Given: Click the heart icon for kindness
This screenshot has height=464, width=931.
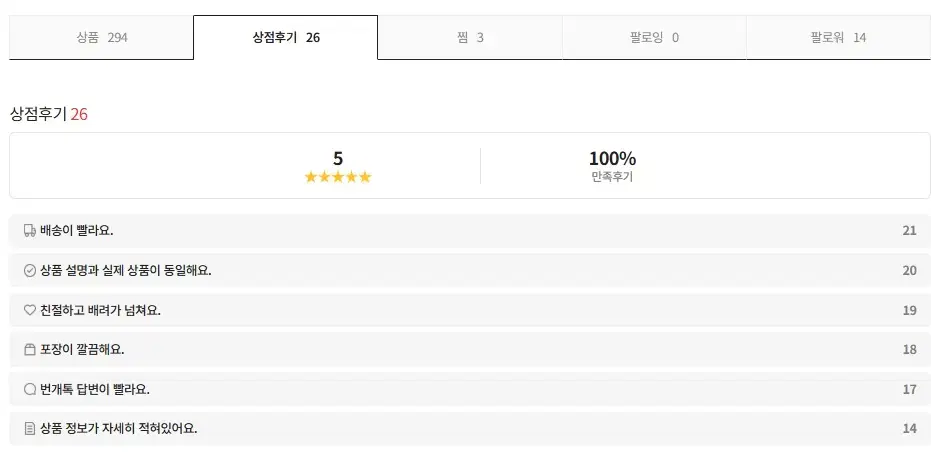Looking at the screenshot, I should pos(29,310).
